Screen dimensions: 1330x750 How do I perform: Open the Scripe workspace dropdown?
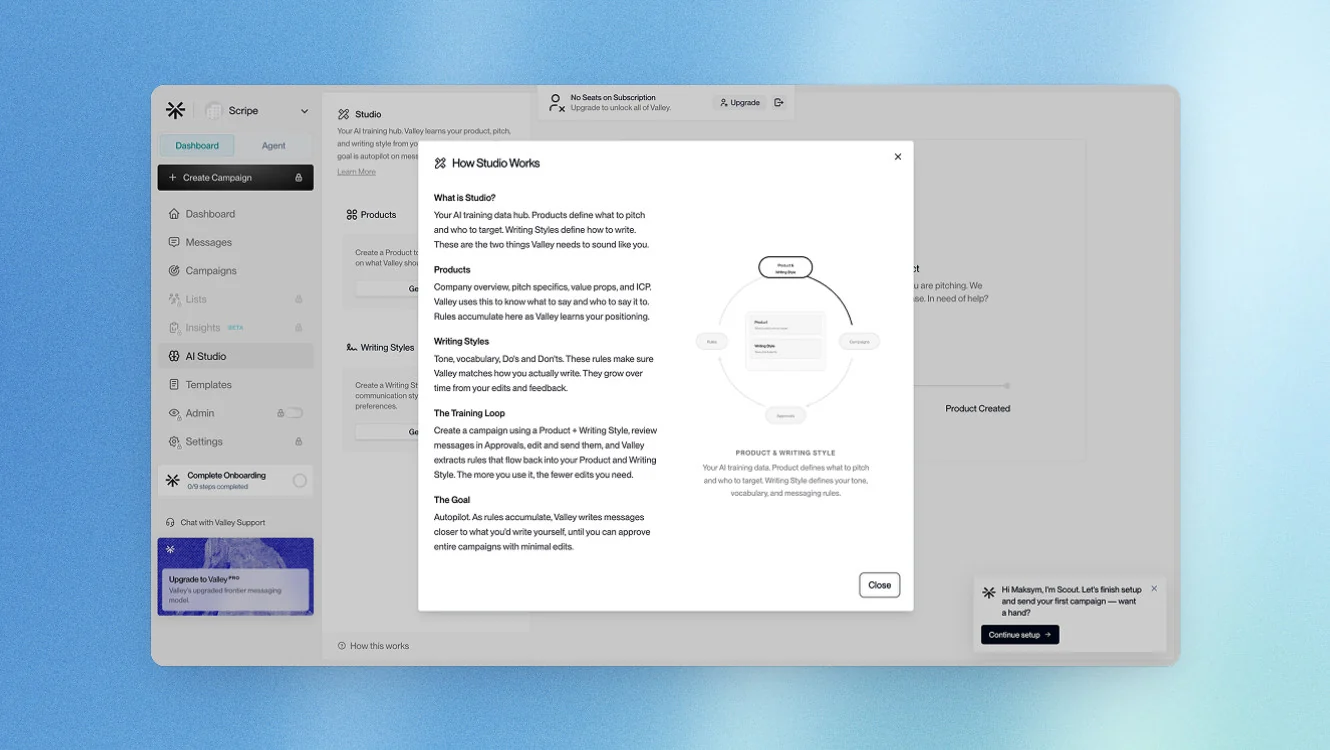point(258,111)
